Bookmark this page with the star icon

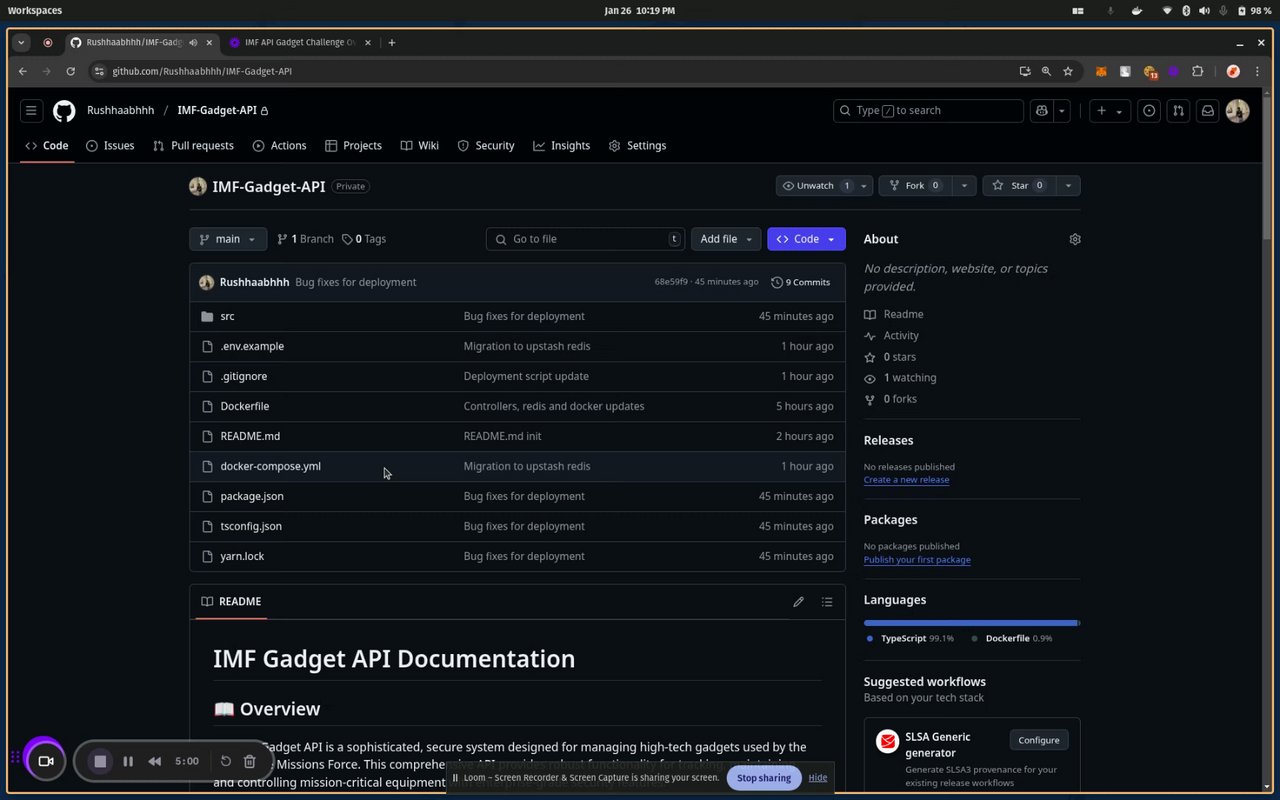coord(1068,71)
